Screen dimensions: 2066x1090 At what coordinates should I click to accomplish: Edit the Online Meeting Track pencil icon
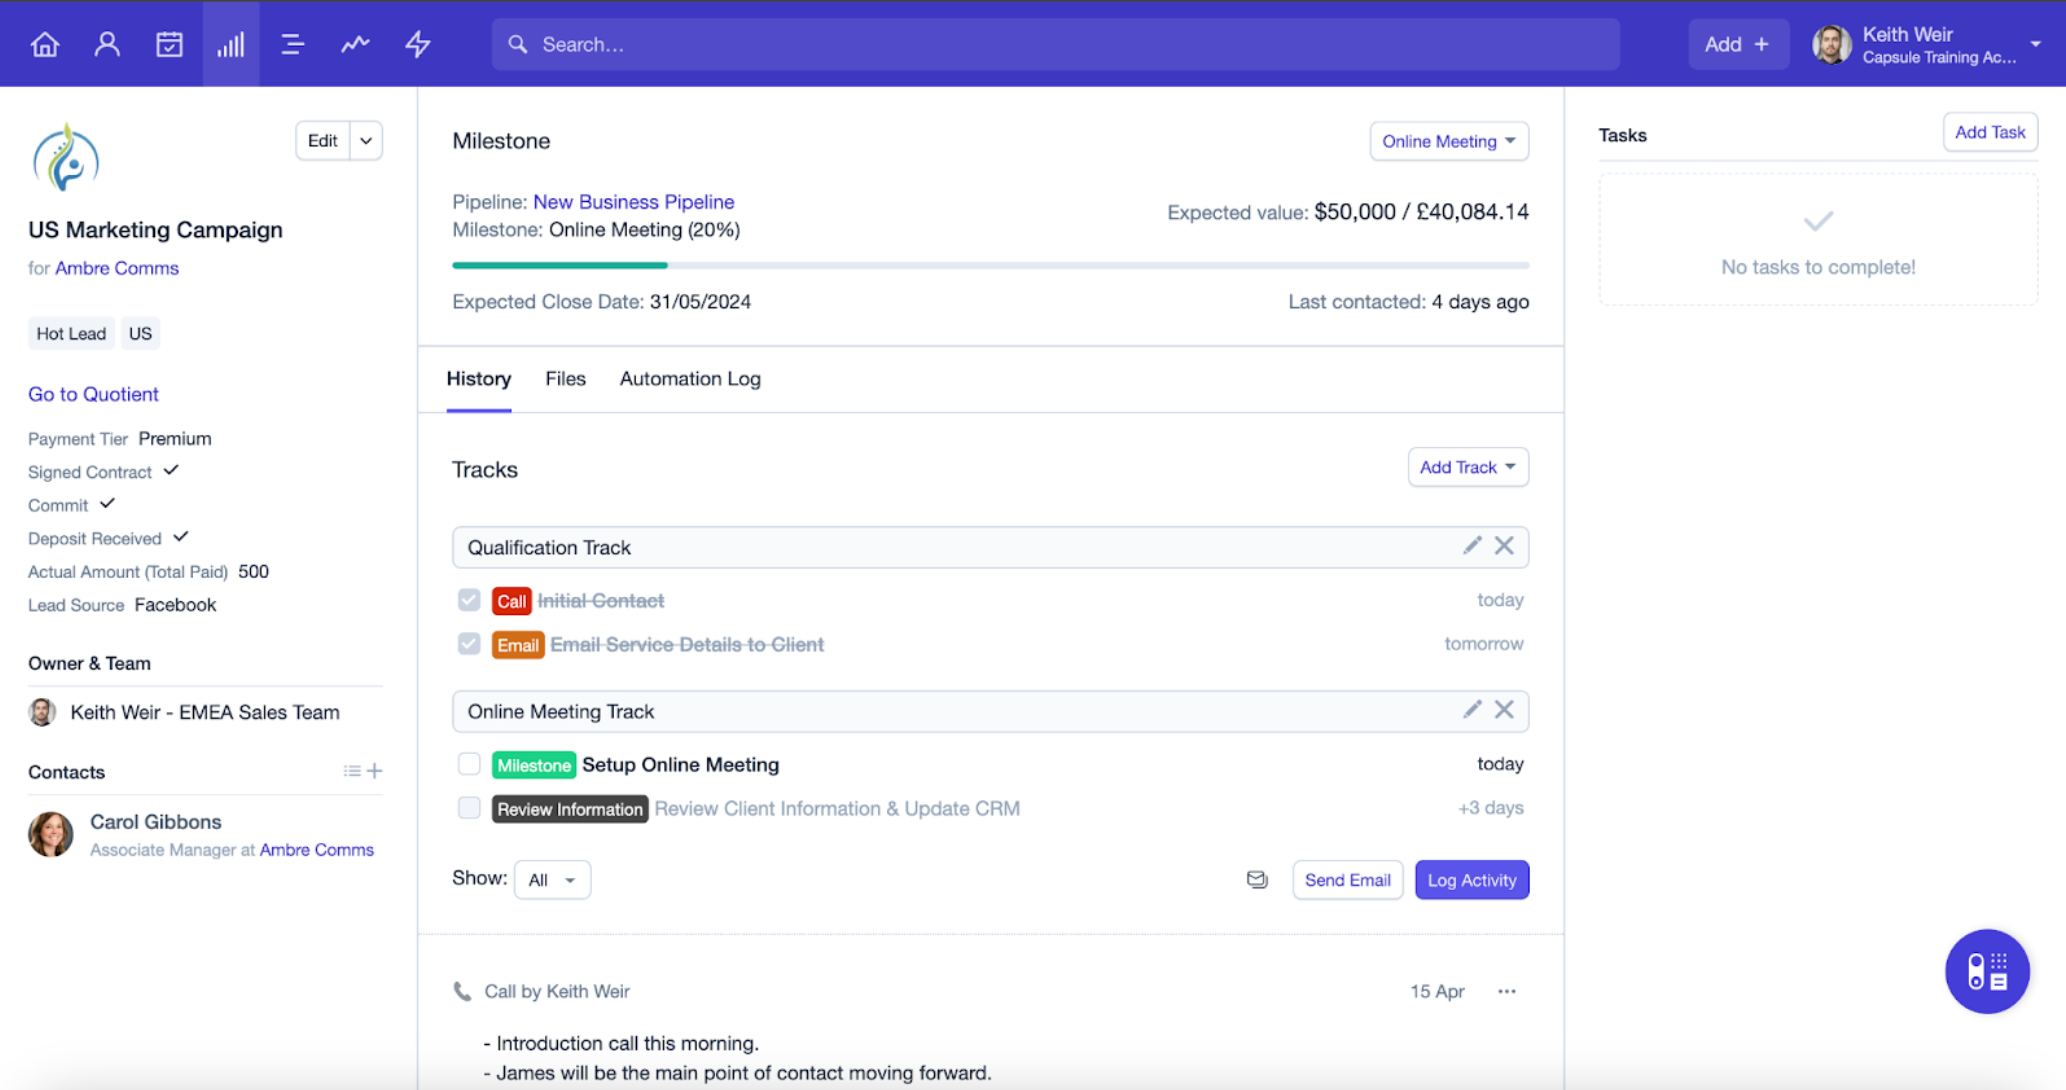pos(1472,709)
